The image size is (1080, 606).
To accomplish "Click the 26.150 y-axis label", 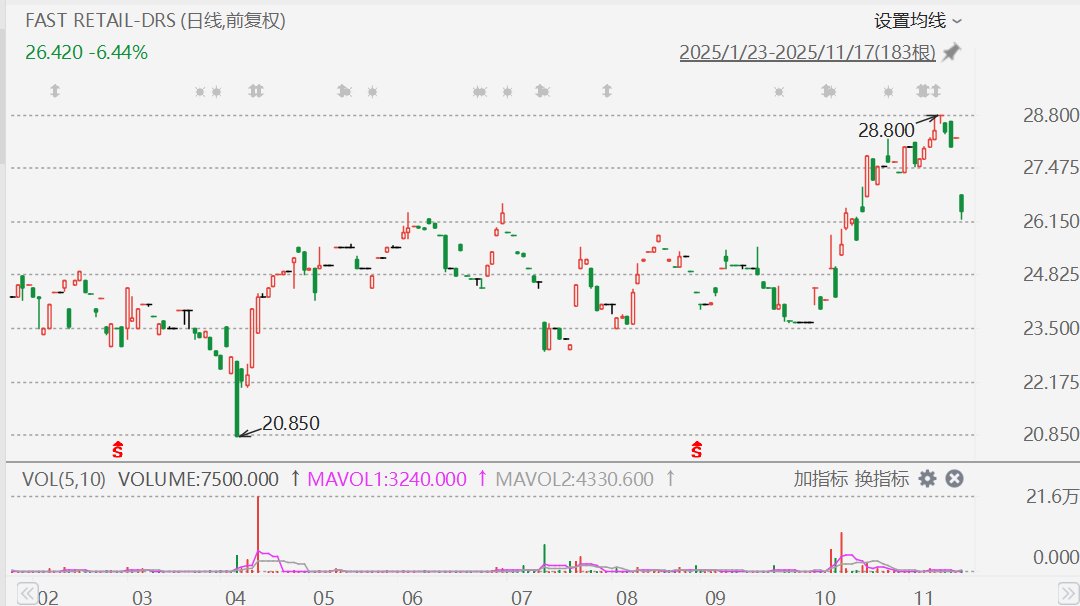I will pos(1050,221).
